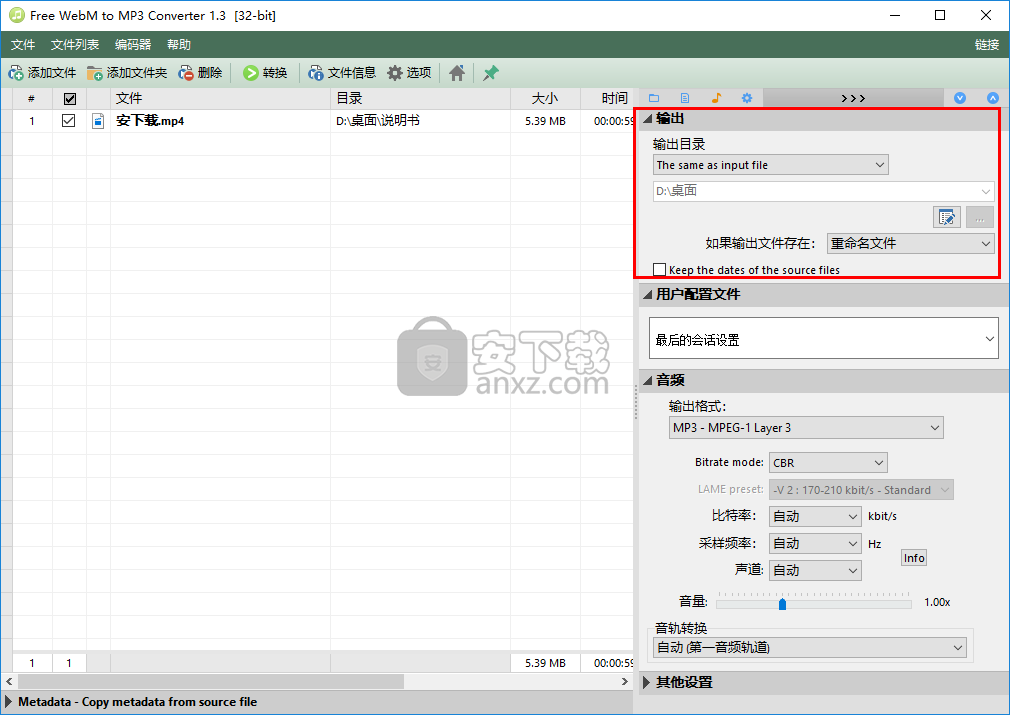Toggle the header select-all checkbox

pyautogui.click(x=70, y=99)
